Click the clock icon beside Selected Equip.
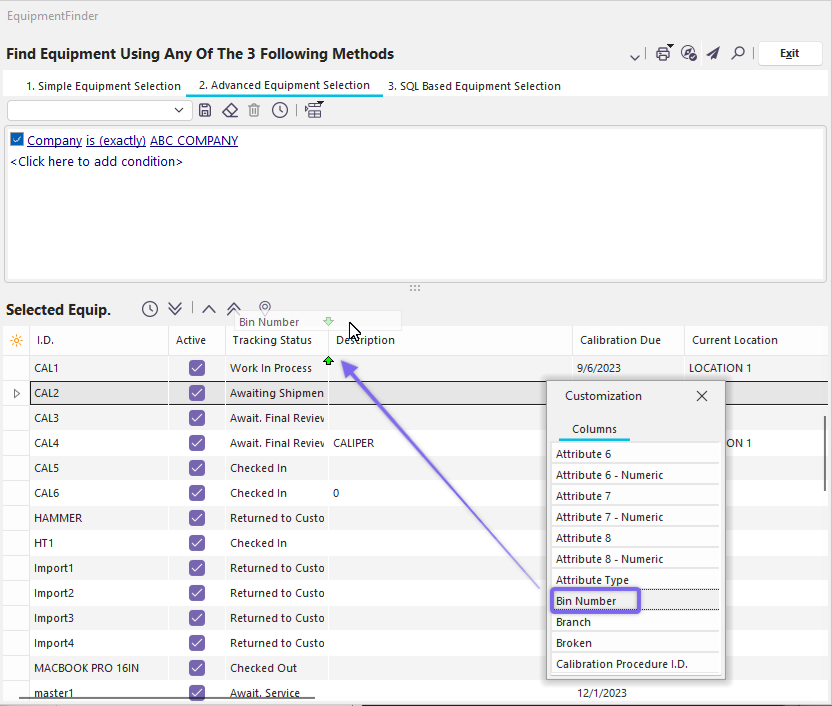The height and width of the screenshot is (706, 832). click(150, 309)
